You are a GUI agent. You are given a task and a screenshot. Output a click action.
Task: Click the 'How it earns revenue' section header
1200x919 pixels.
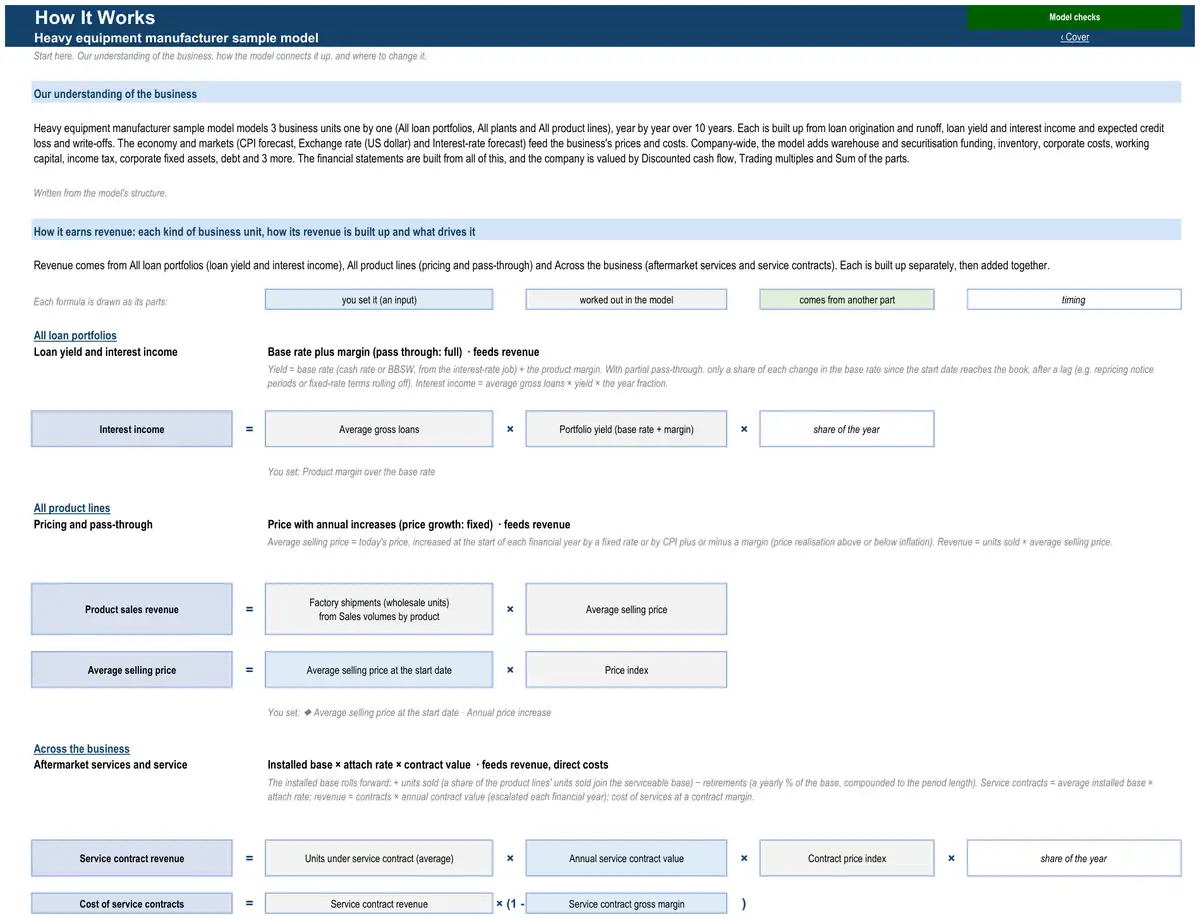tap(607, 232)
